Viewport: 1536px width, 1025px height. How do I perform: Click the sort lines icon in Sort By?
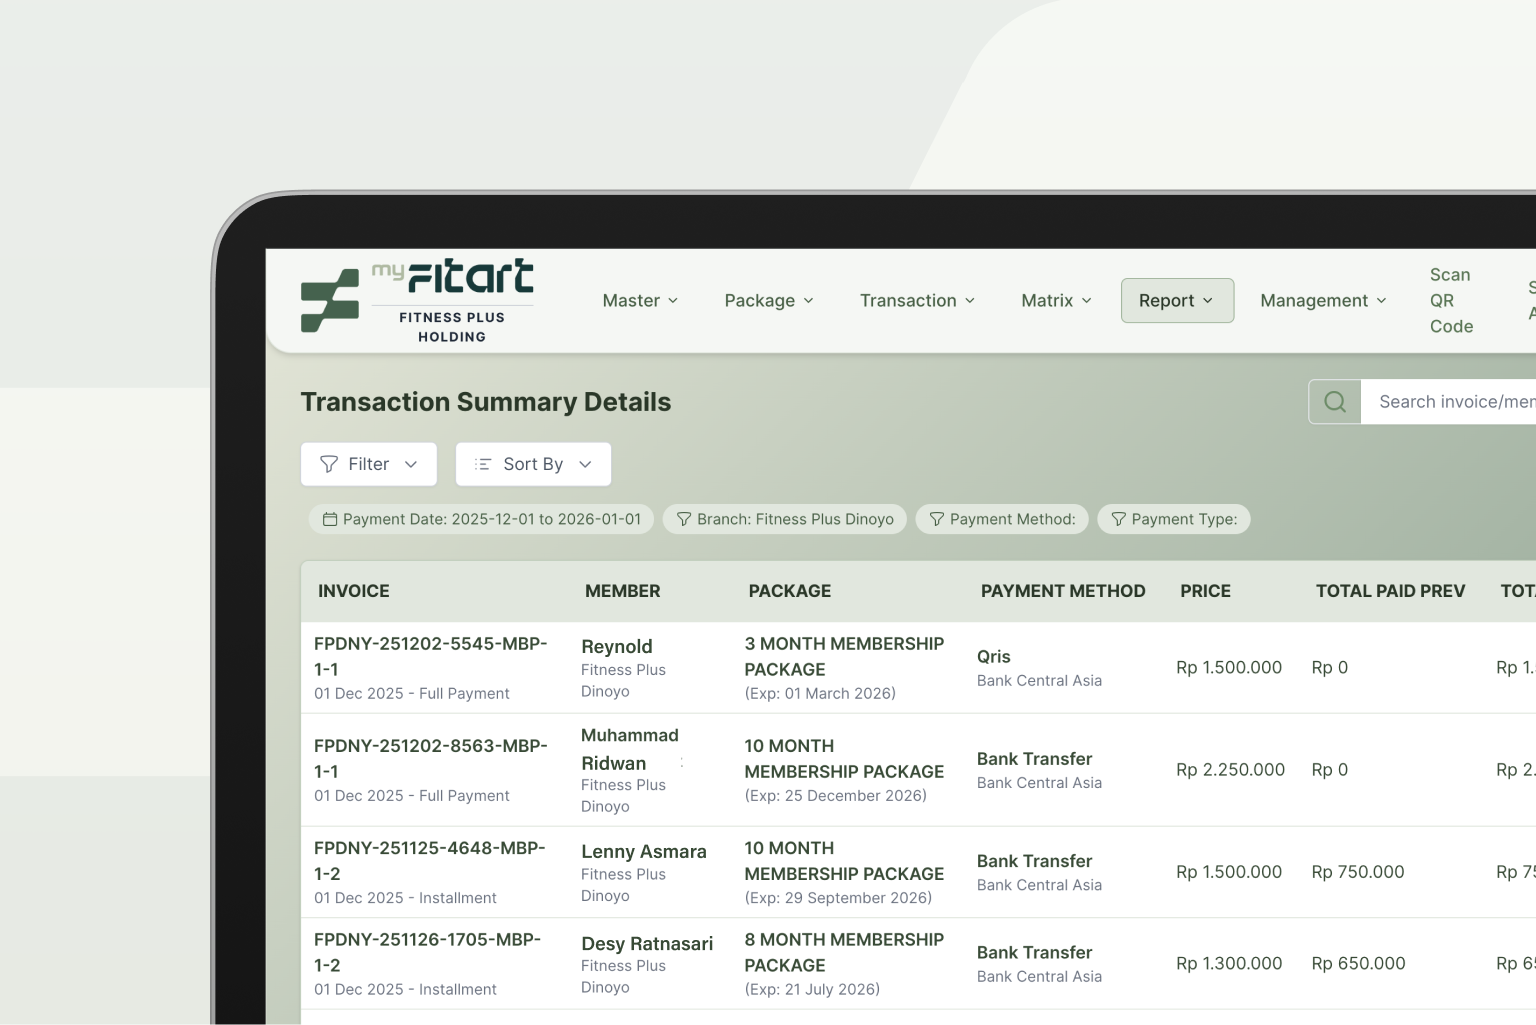click(x=483, y=464)
